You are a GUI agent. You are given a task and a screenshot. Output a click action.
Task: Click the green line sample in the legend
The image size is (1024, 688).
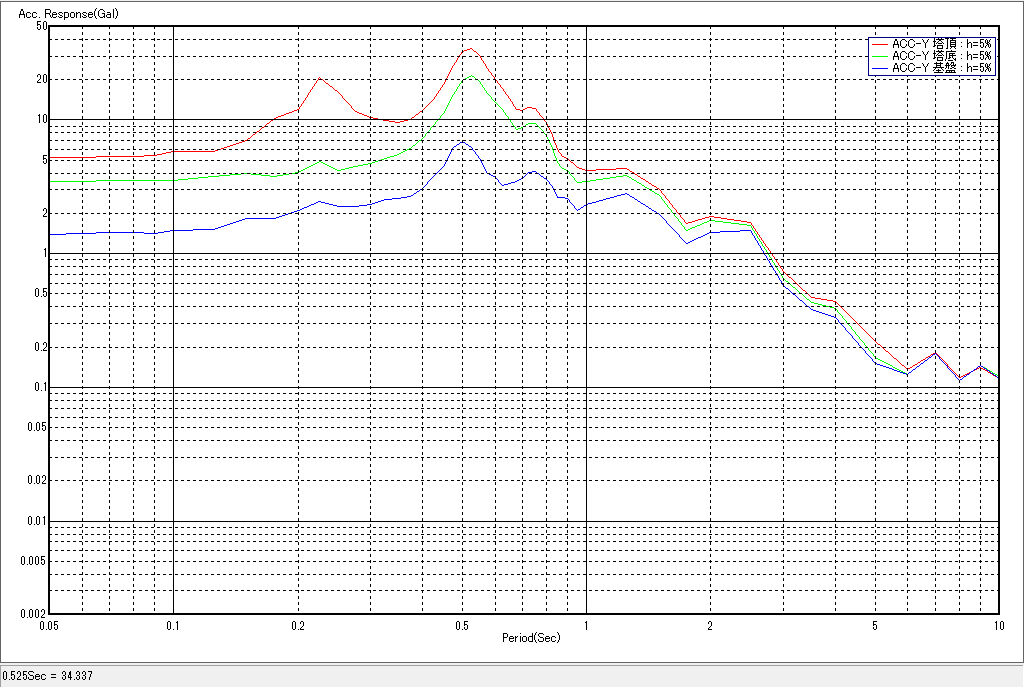coord(879,56)
